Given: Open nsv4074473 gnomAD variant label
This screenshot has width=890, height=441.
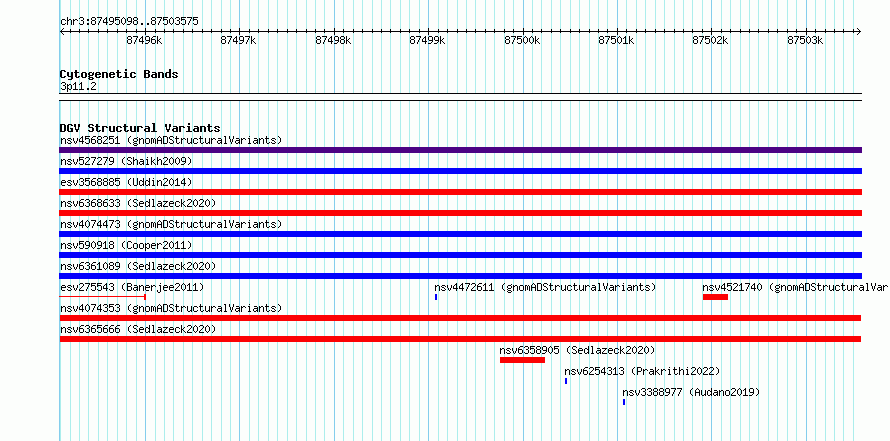Looking at the screenshot, I should tap(171, 224).
